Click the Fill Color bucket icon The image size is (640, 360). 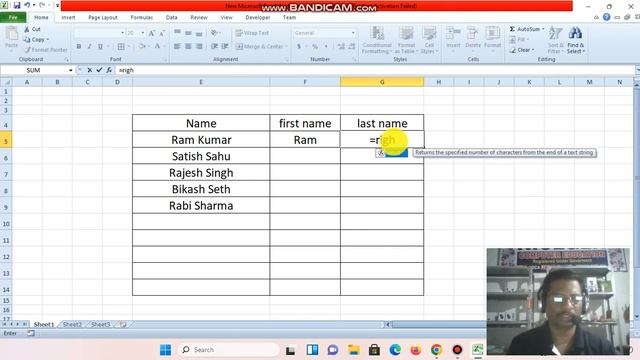[142, 46]
